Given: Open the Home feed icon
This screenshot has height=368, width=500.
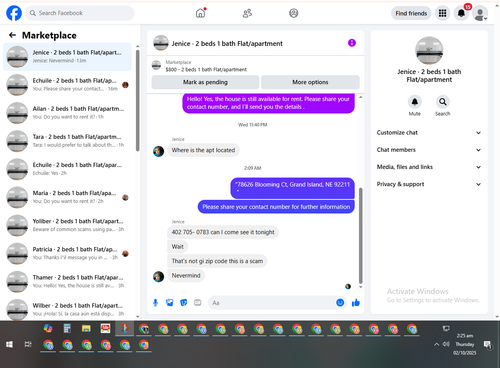Looking at the screenshot, I should [200, 13].
